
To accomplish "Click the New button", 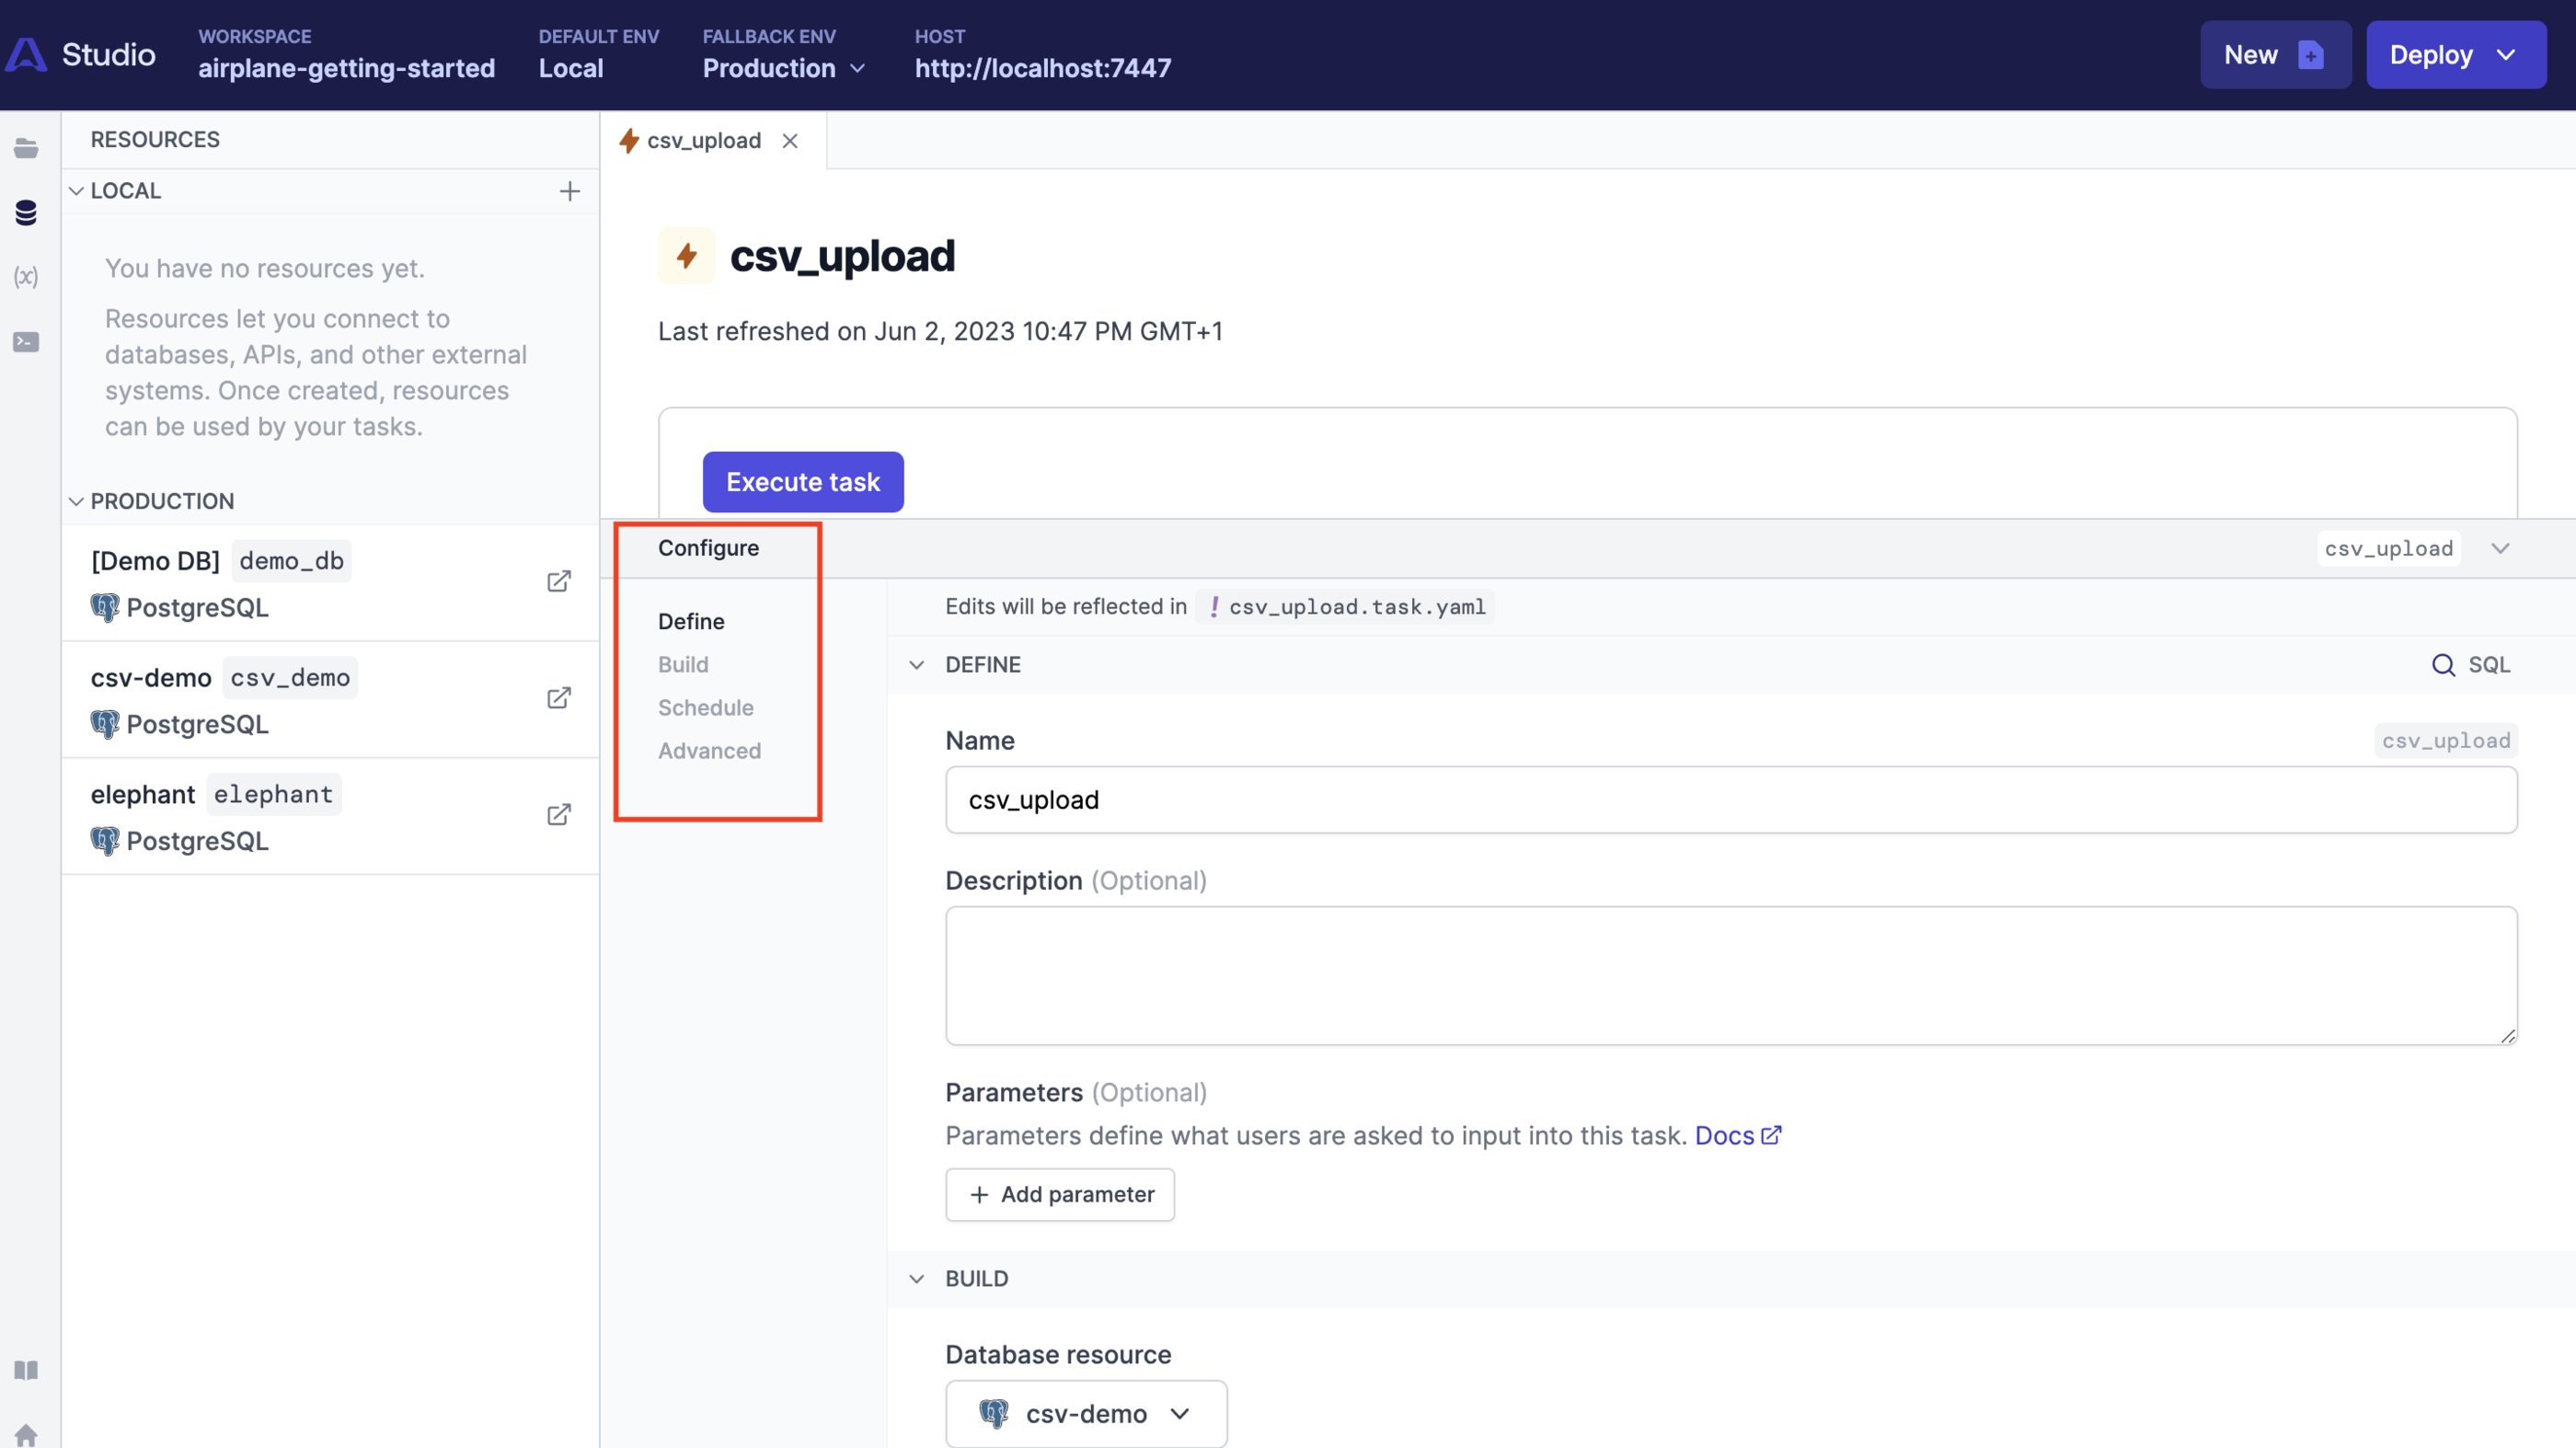I will coord(2275,55).
